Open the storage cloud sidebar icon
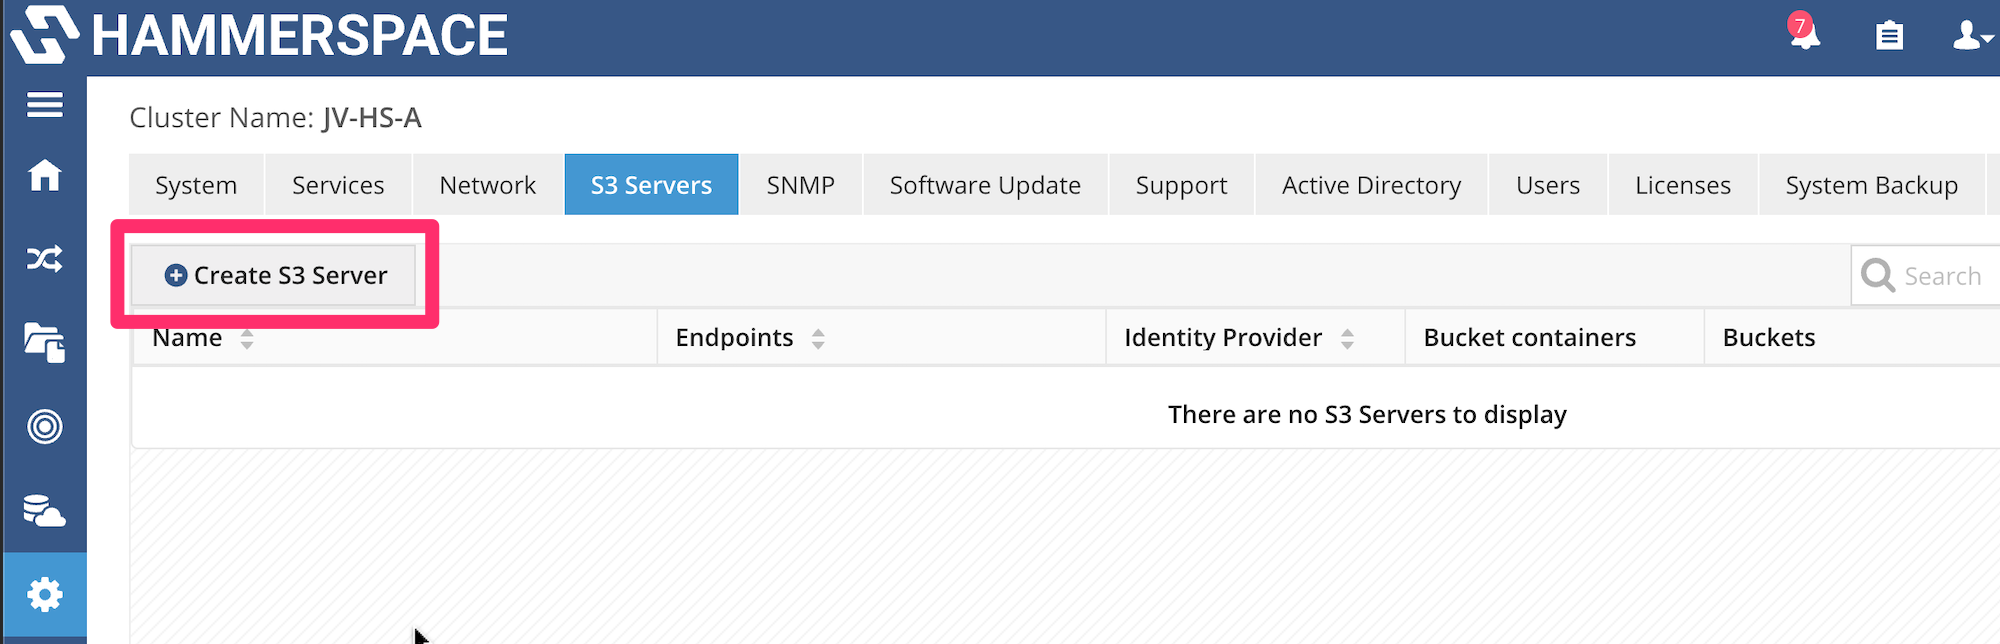 (x=45, y=510)
